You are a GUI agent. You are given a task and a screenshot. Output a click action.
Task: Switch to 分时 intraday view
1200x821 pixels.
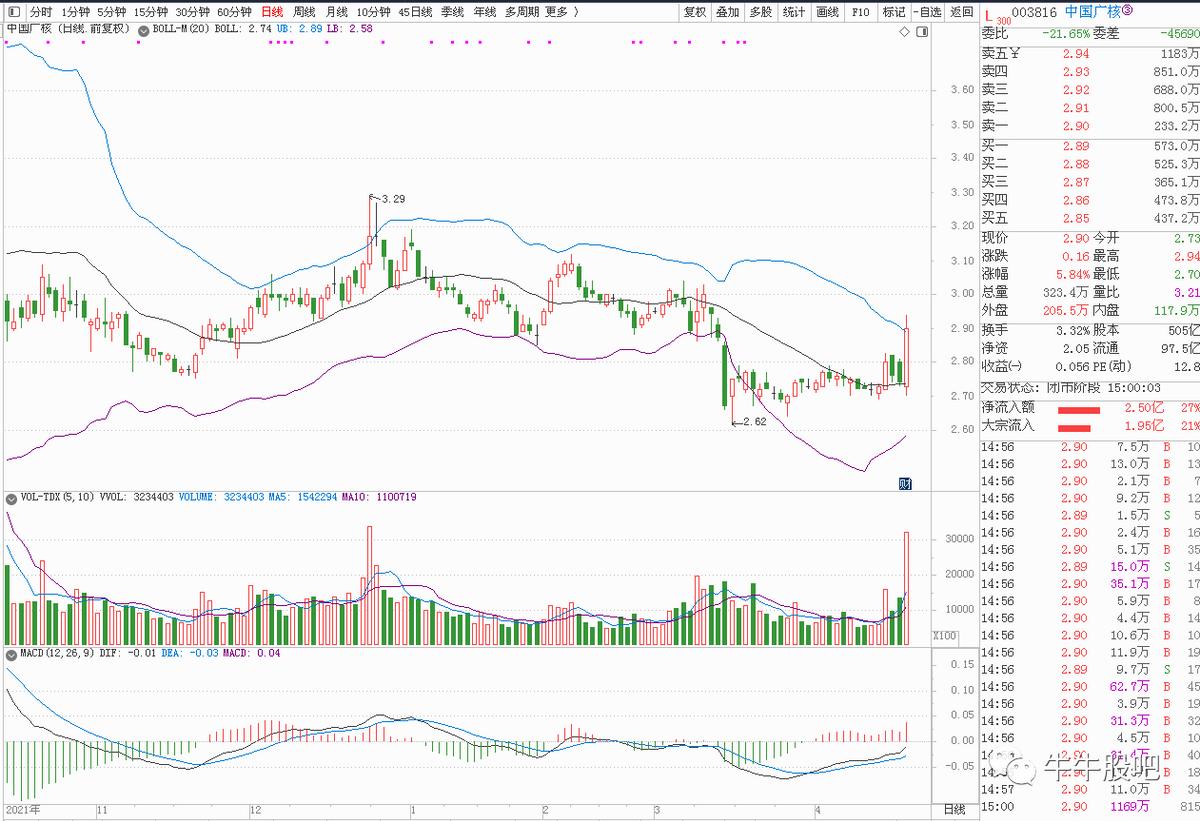click(x=41, y=12)
